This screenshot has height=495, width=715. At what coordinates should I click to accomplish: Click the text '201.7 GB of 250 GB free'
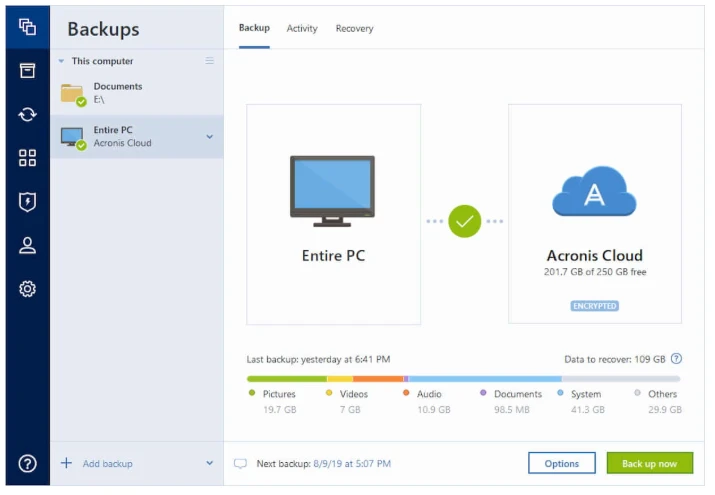click(595, 272)
